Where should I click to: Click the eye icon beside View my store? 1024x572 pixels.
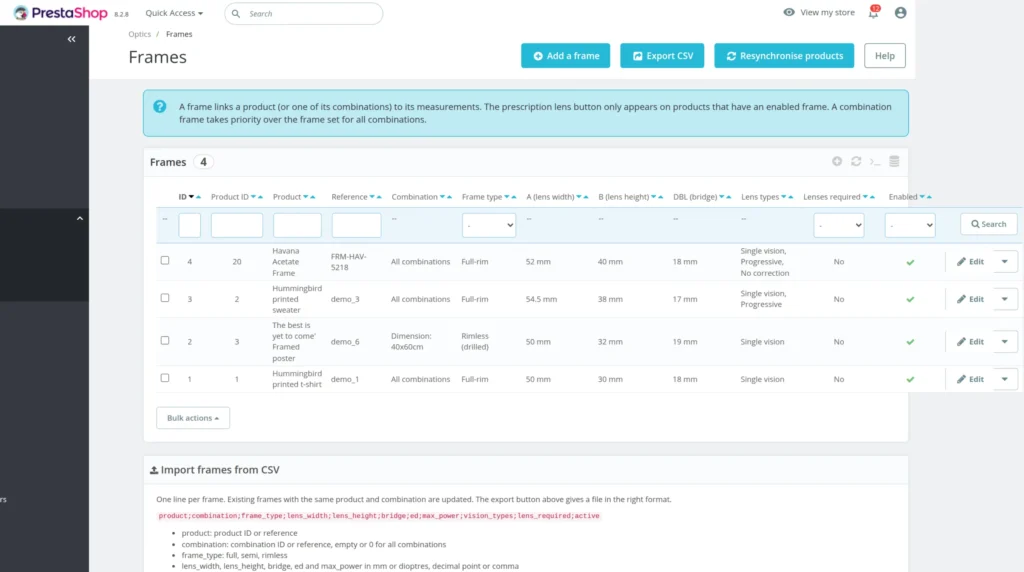coord(789,12)
